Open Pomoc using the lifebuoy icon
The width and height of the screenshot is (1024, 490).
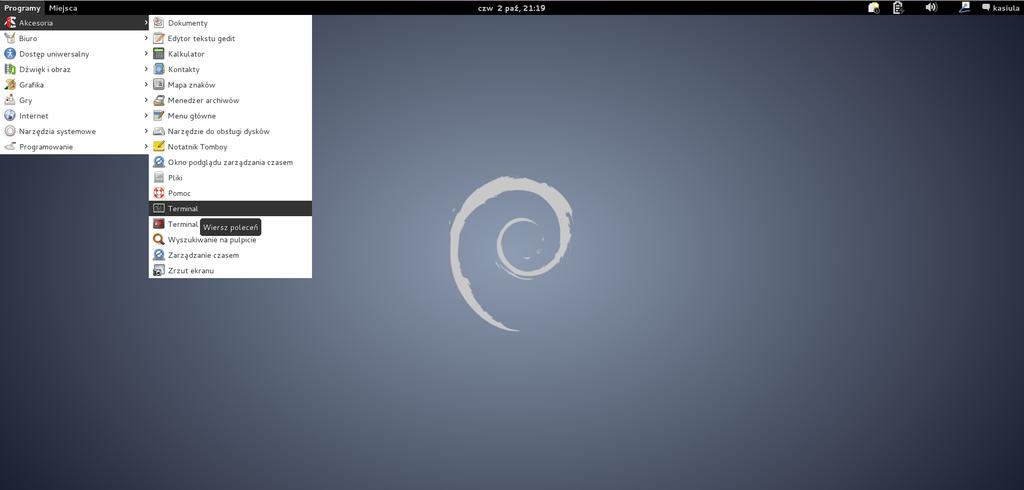click(159, 193)
